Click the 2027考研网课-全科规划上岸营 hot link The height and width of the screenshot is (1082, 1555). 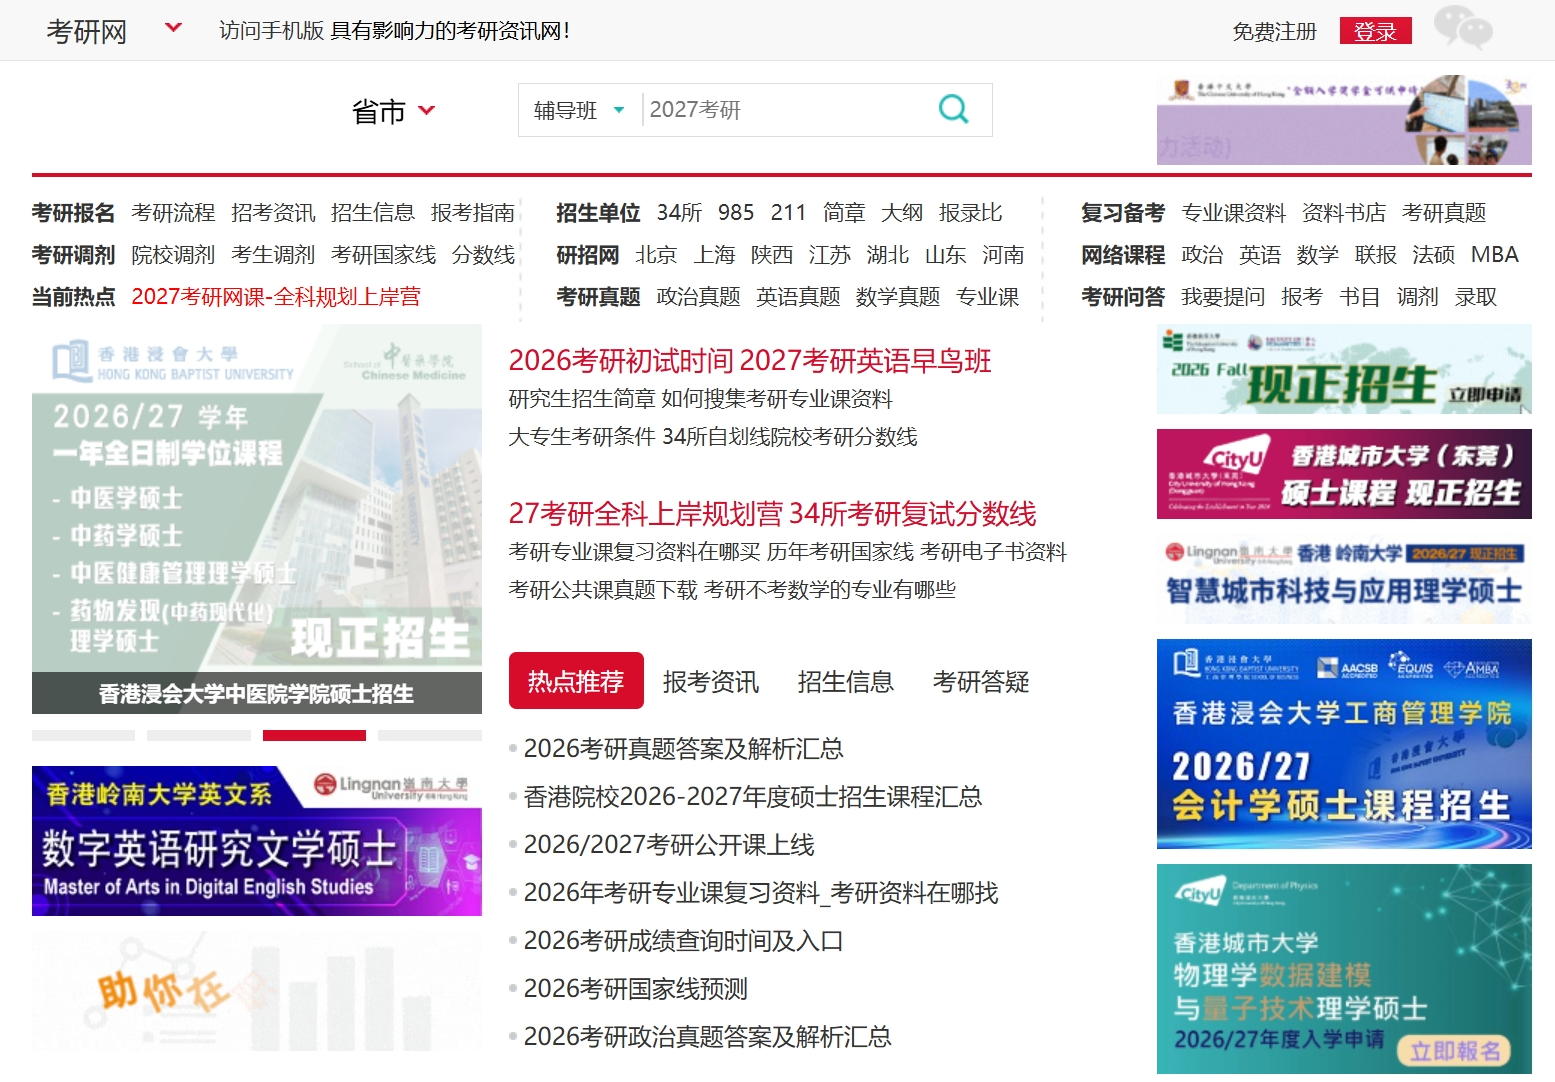point(277,297)
